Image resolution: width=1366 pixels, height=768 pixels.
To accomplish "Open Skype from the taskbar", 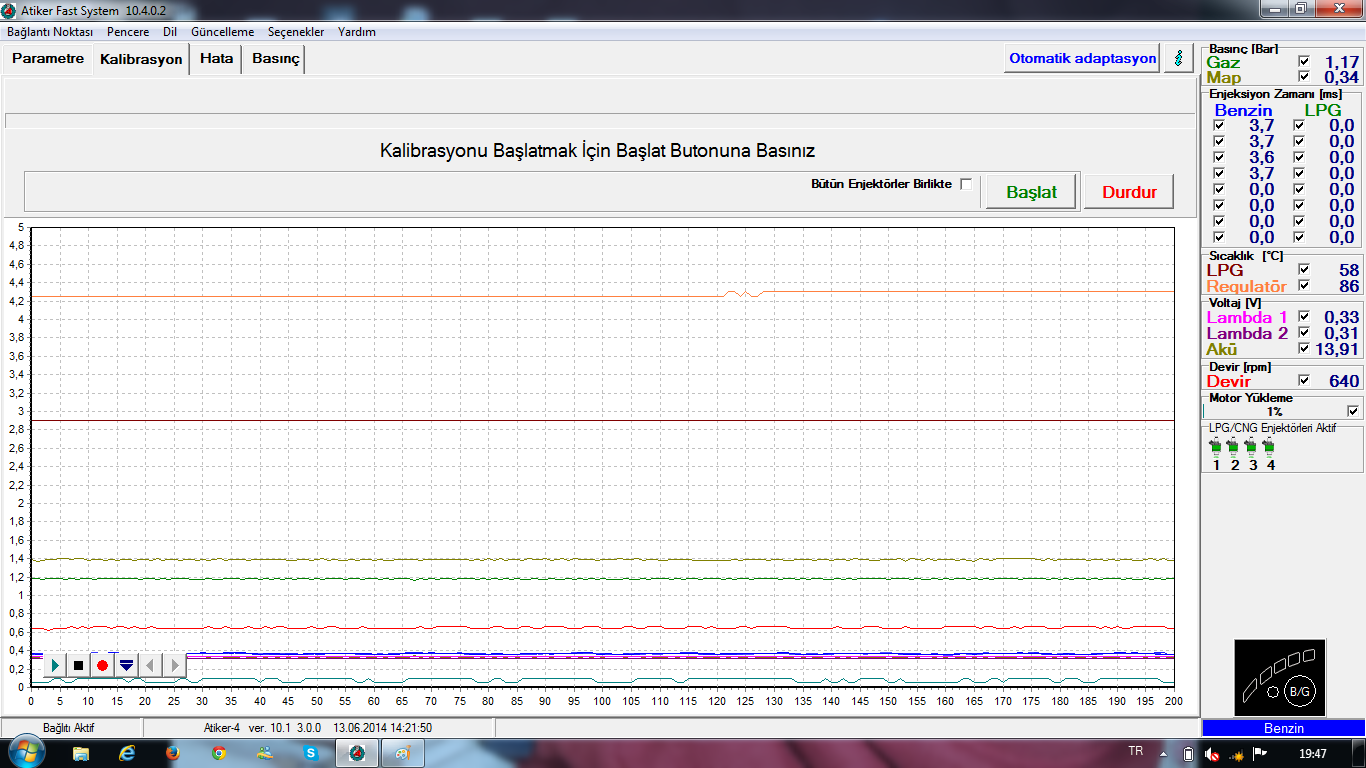I will (x=311, y=752).
